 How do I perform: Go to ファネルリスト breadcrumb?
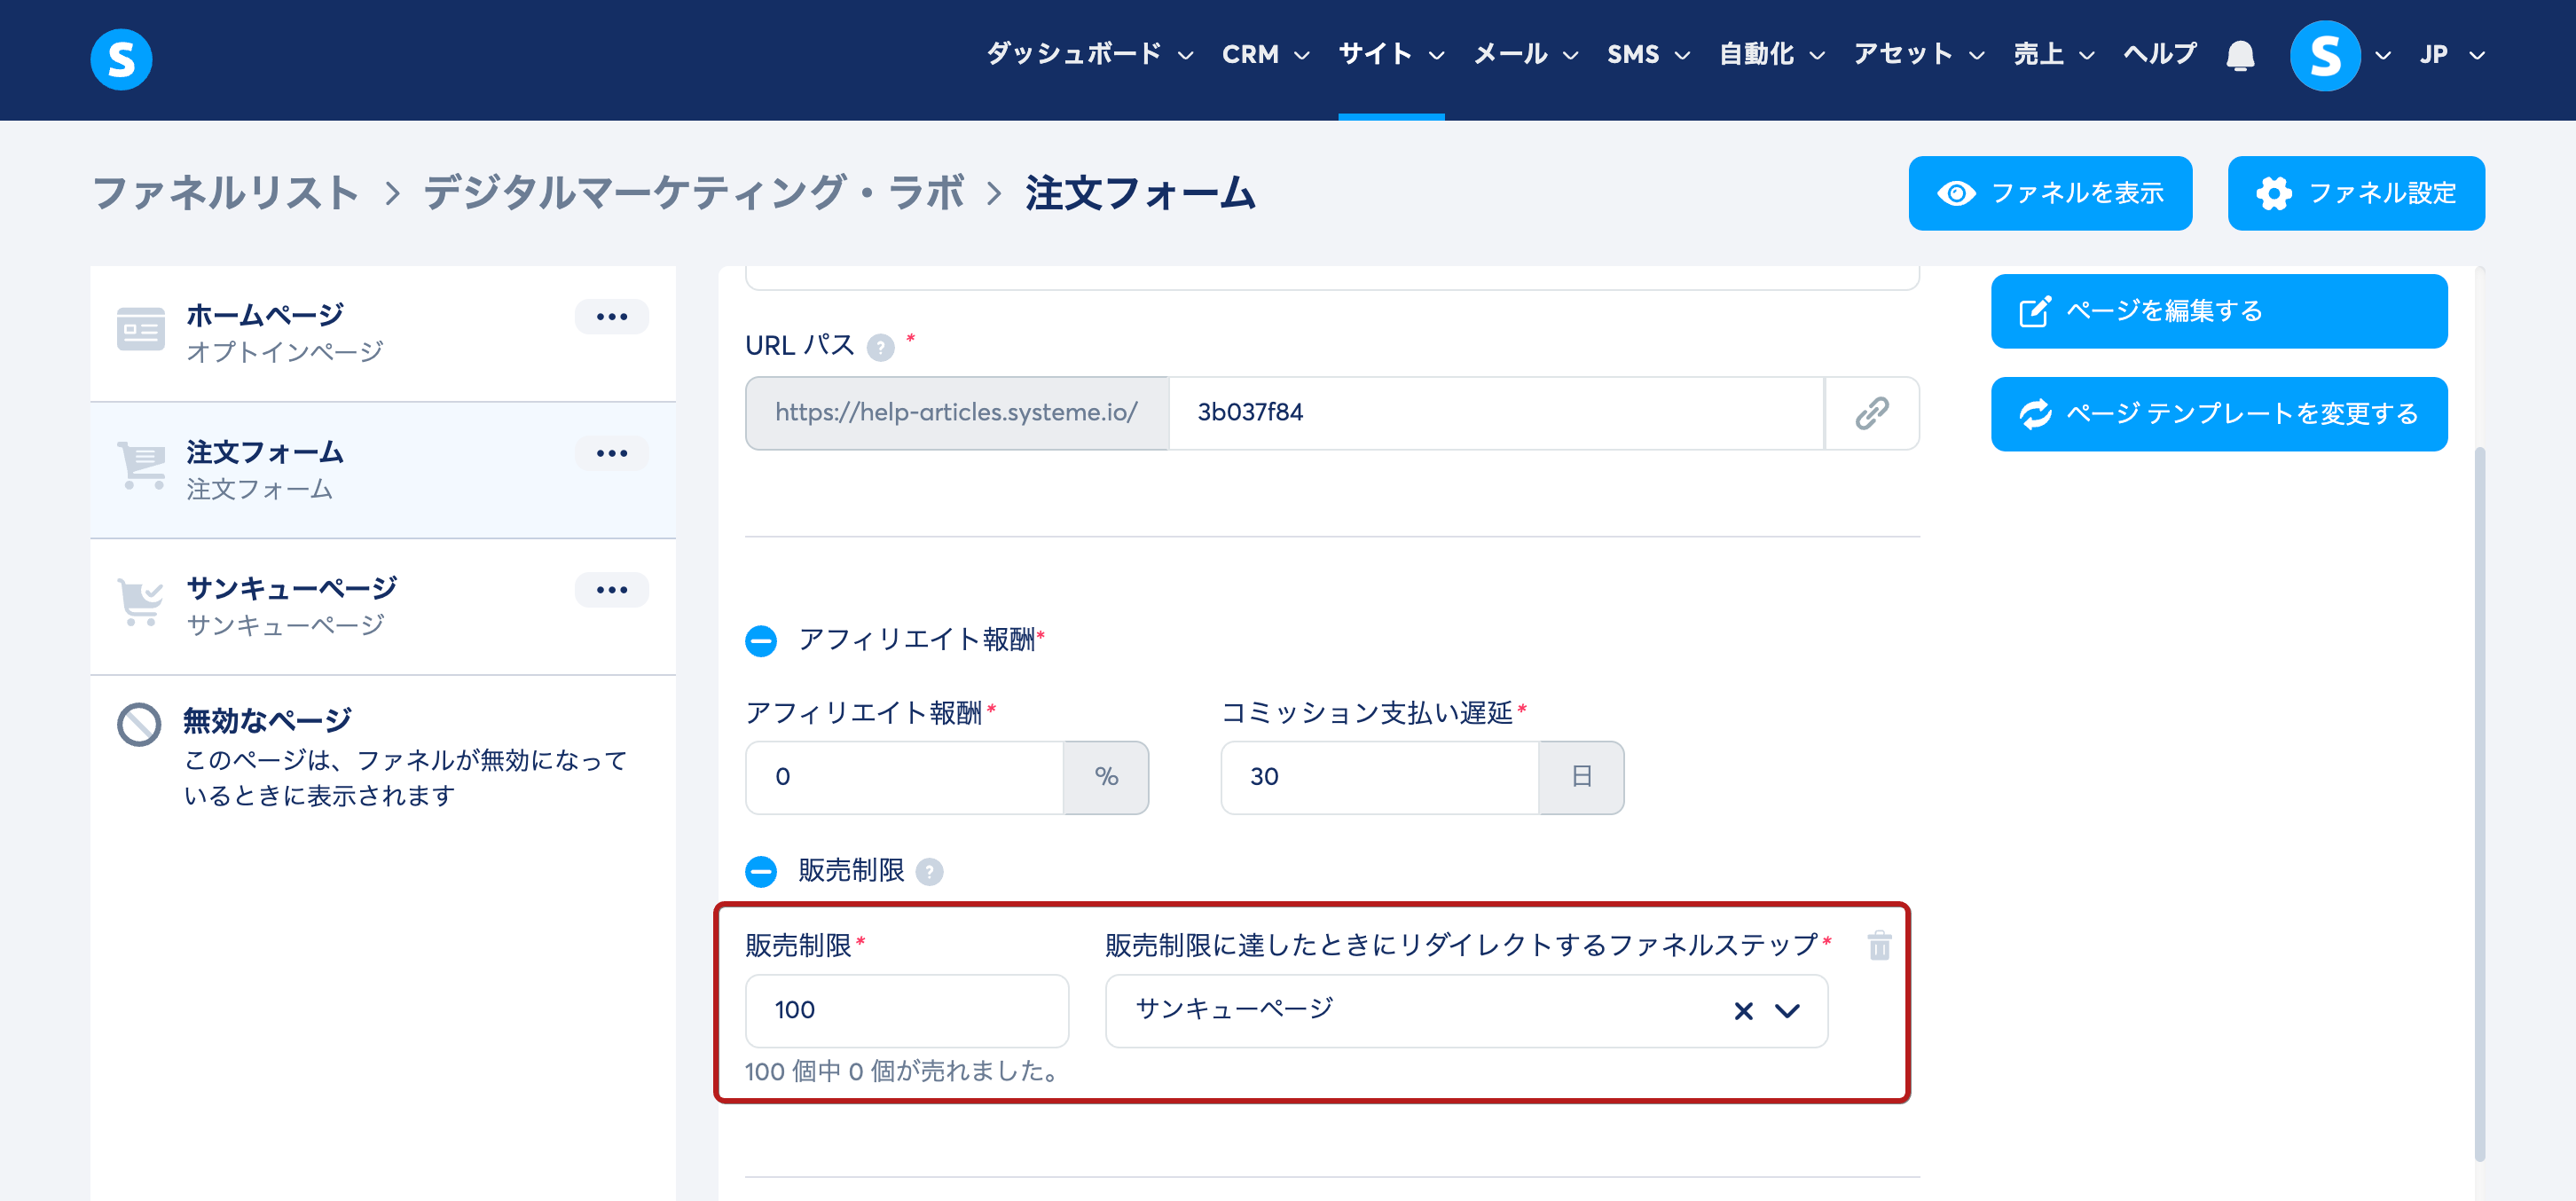pyautogui.click(x=226, y=193)
